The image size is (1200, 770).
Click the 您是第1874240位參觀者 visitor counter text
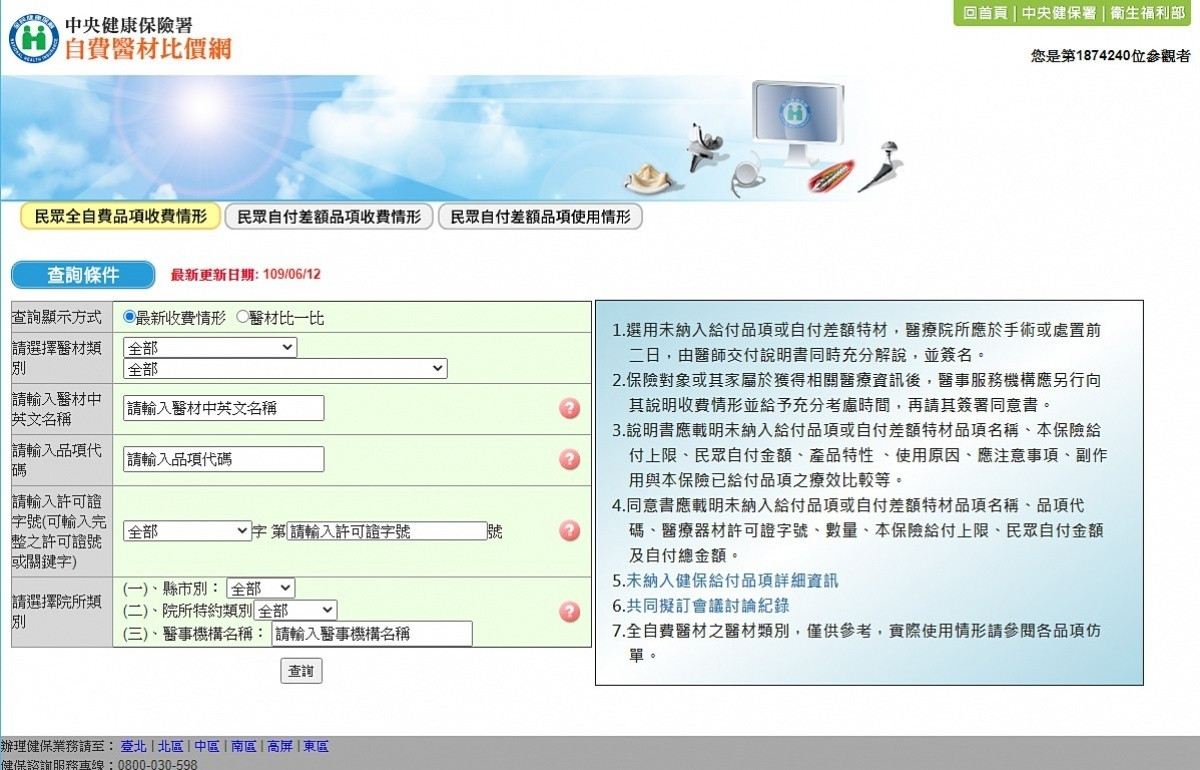point(1111,56)
